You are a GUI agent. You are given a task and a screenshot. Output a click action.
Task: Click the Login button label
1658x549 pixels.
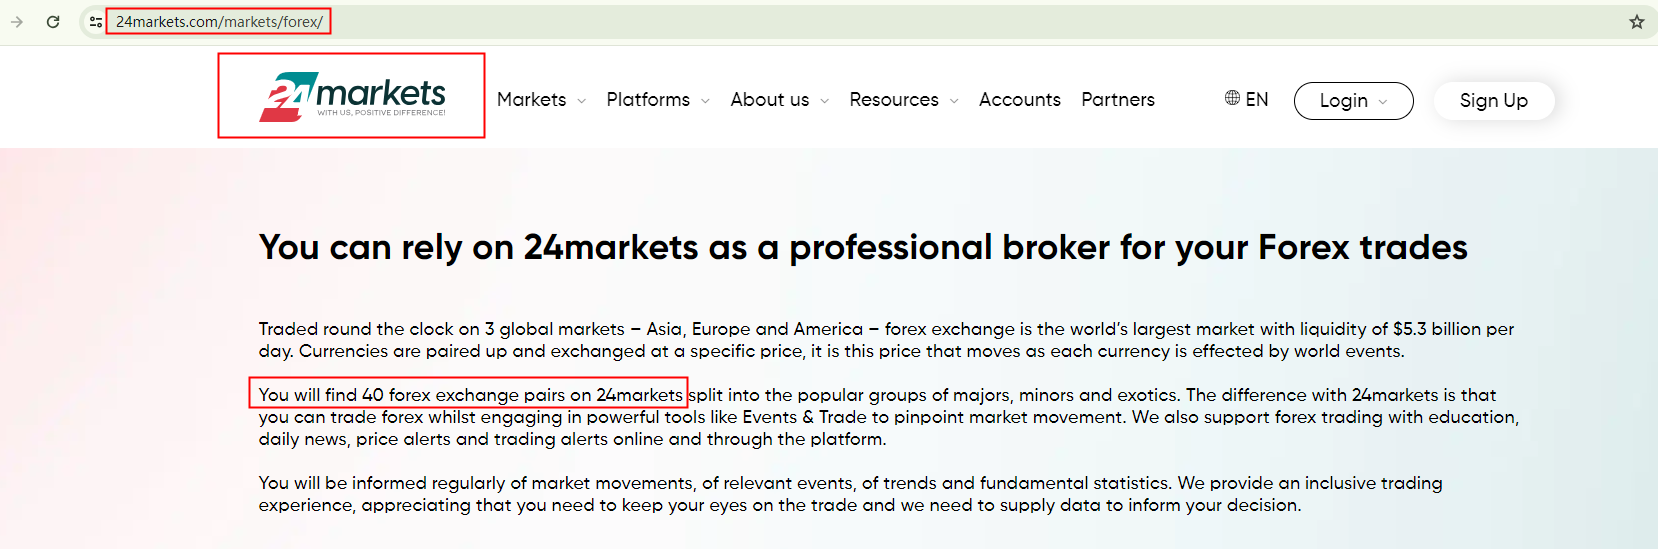1343,100
